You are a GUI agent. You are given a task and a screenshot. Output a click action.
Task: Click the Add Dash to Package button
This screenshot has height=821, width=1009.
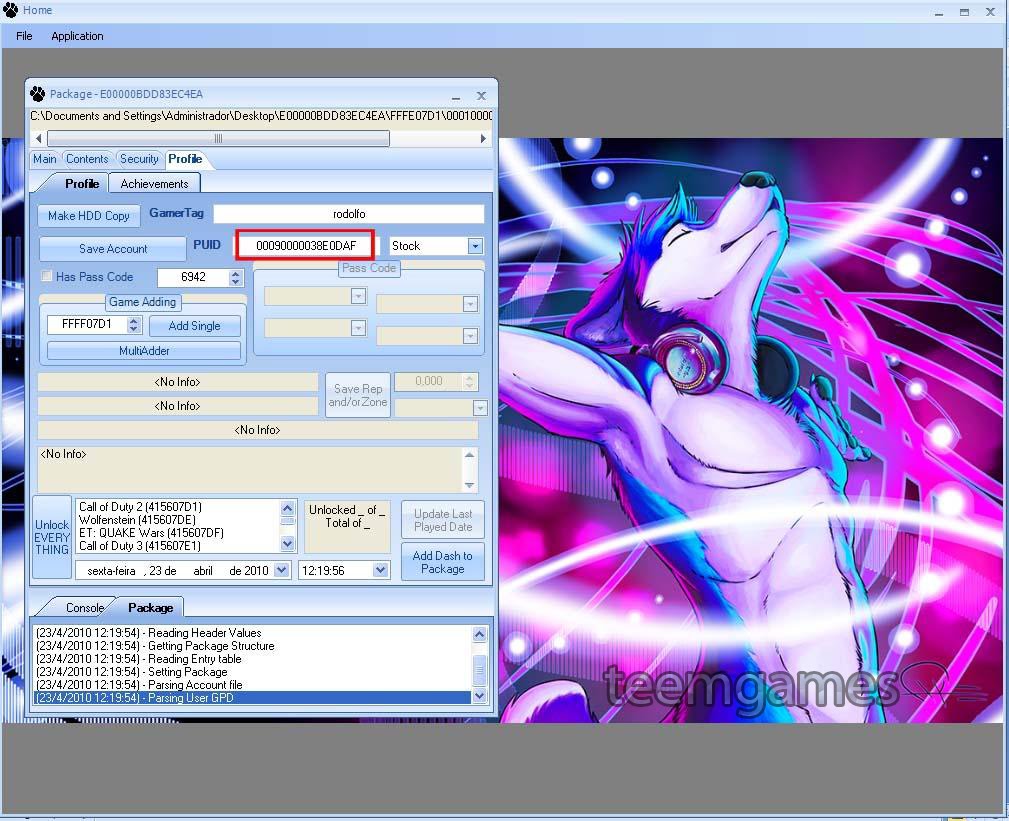[x=442, y=561]
